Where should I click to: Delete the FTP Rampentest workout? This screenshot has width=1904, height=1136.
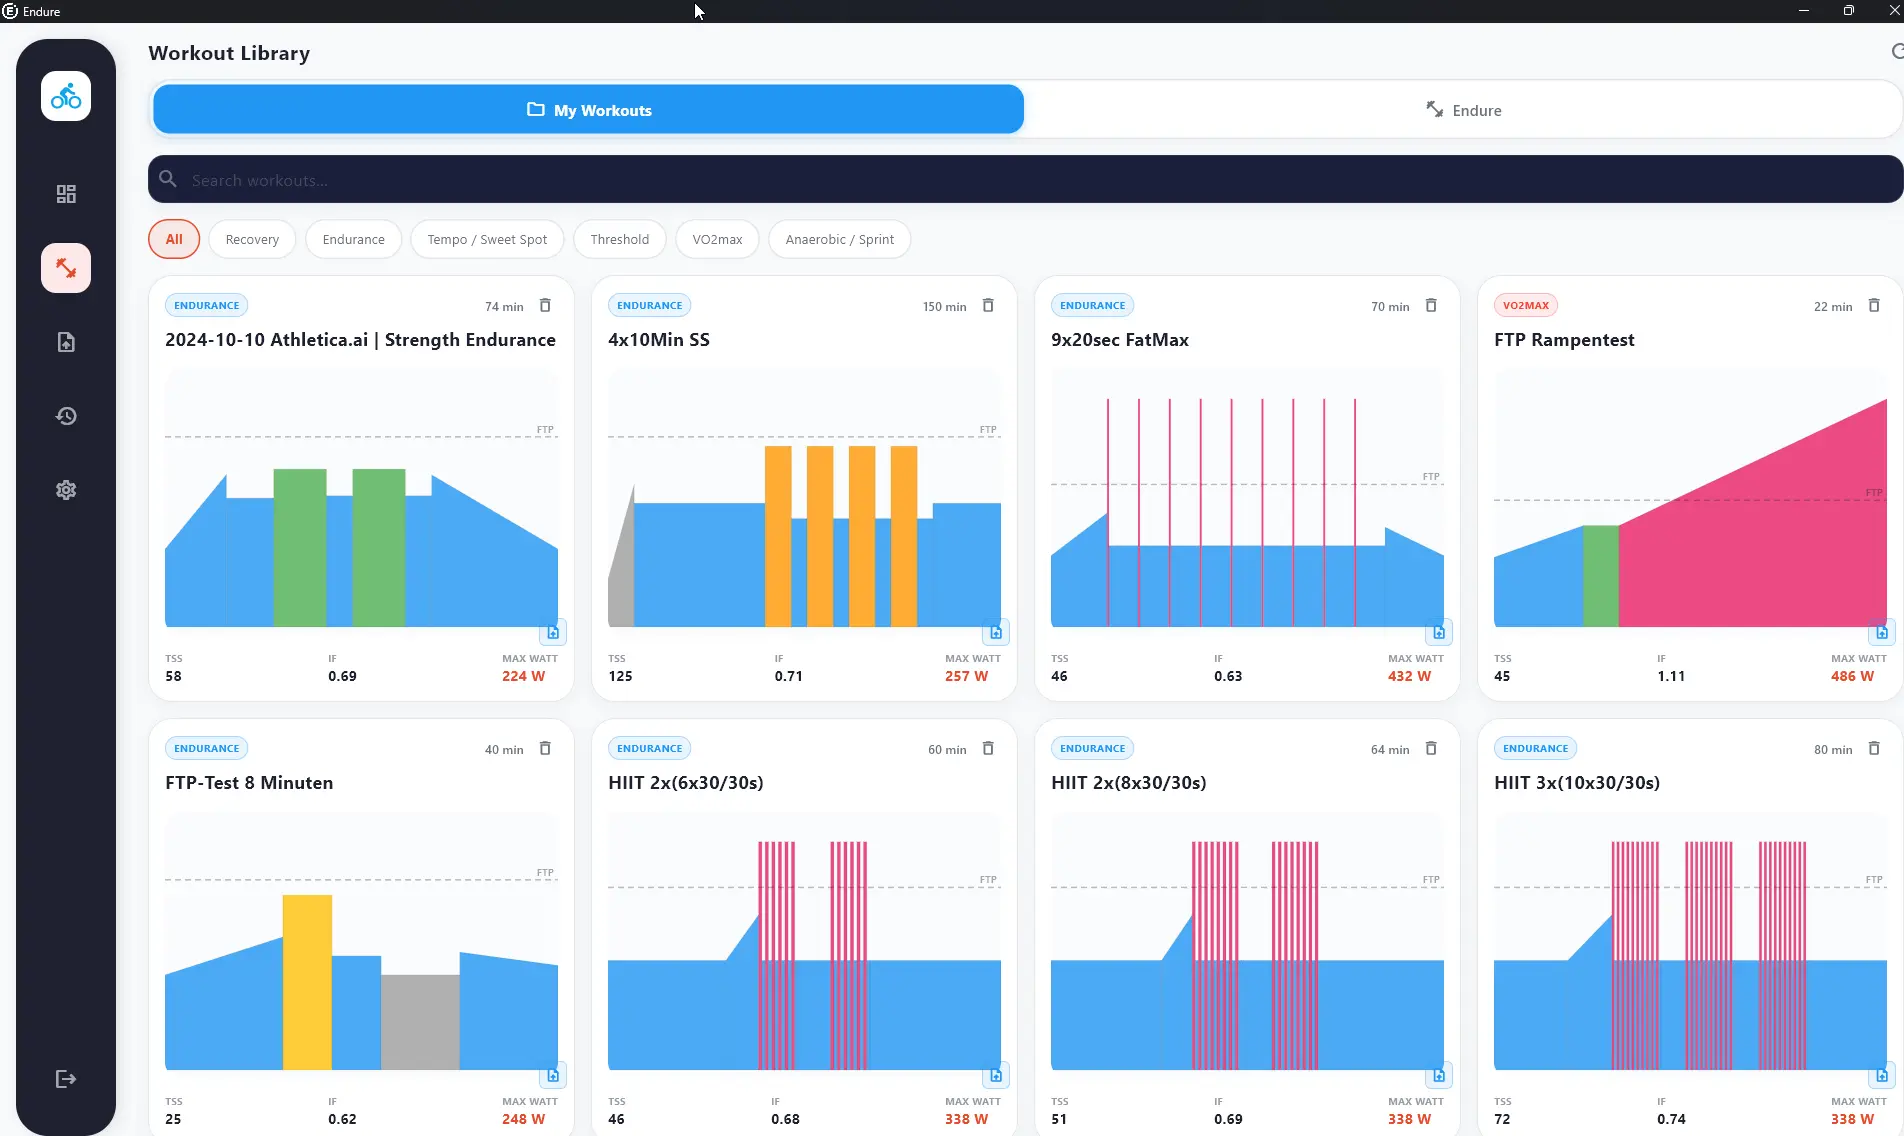coord(1874,306)
